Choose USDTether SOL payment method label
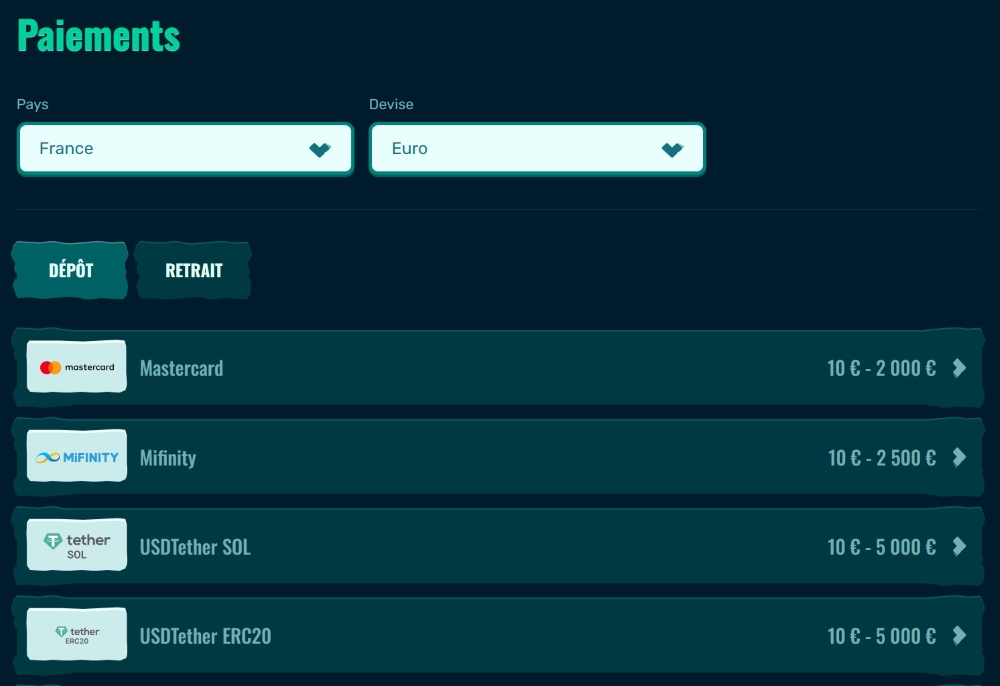 point(195,547)
